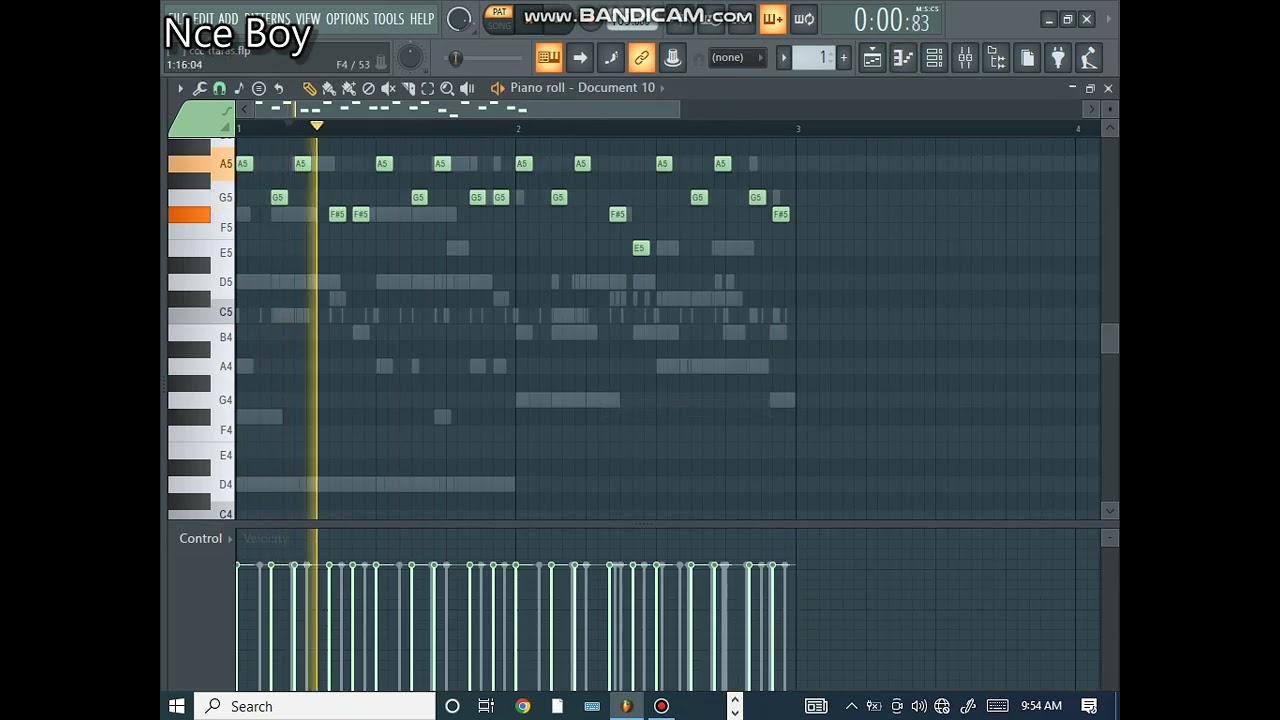This screenshot has width=1280, height=720.
Task: Click the vertical piano roll scrollbar thumb
Action: tap(1109, 339)
